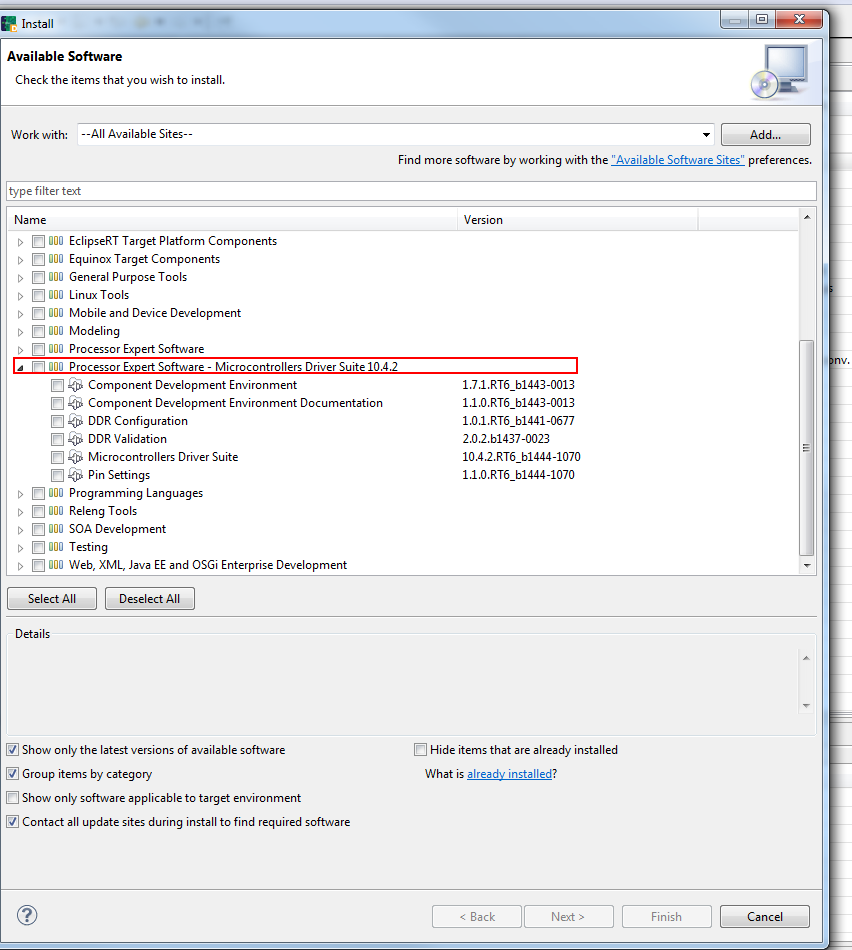The width and height of the screenshot is (852, 950).
Task: Click the Equinox Target Components category icon
Action: tap(56, 259)
